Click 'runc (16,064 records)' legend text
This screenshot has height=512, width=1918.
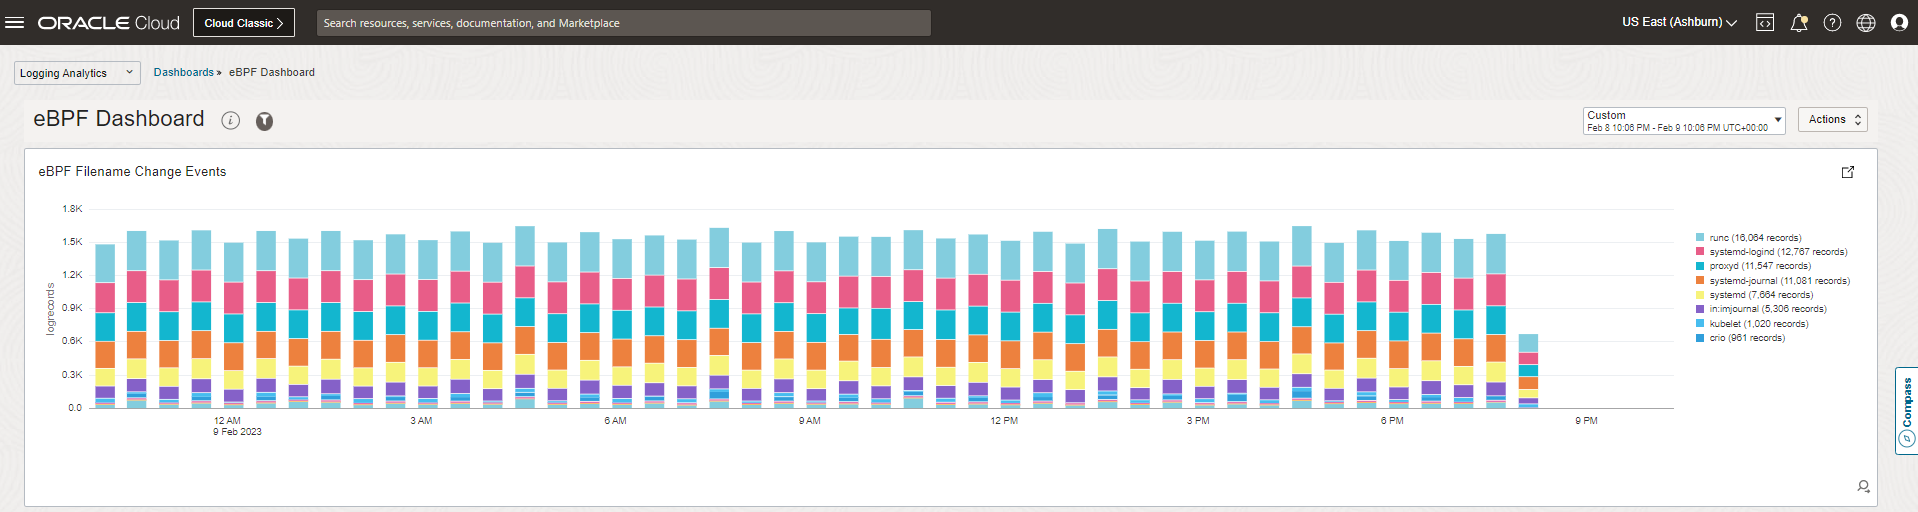tap(1755, 238)
